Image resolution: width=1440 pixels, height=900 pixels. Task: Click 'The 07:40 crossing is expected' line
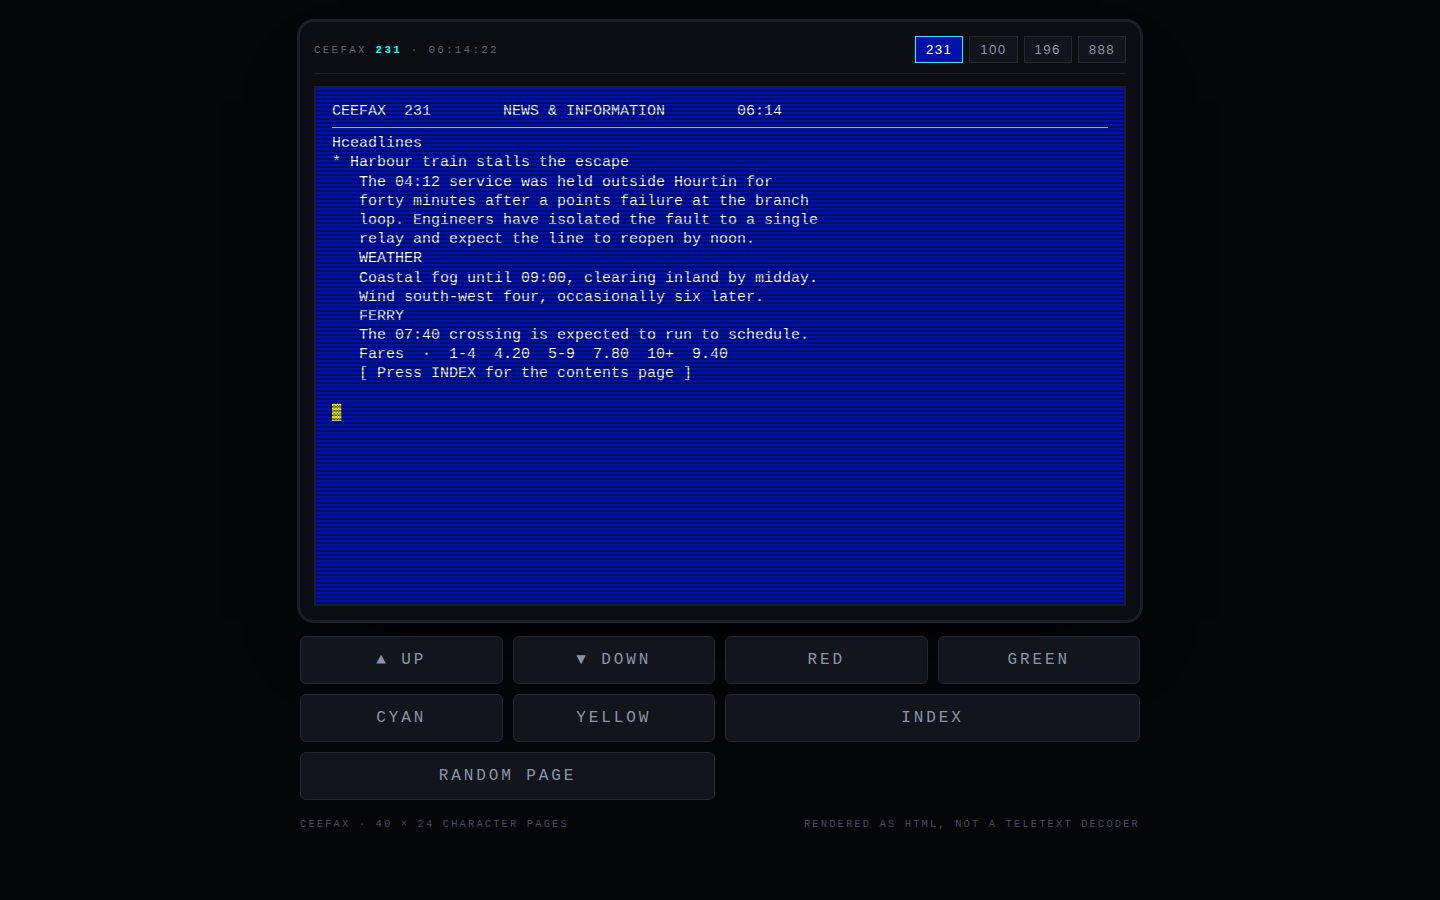[583, 335]
